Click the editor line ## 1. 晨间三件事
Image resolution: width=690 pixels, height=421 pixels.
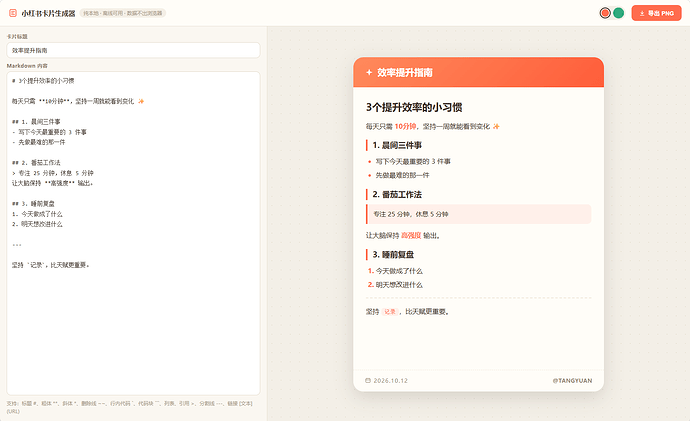(36, 122)
